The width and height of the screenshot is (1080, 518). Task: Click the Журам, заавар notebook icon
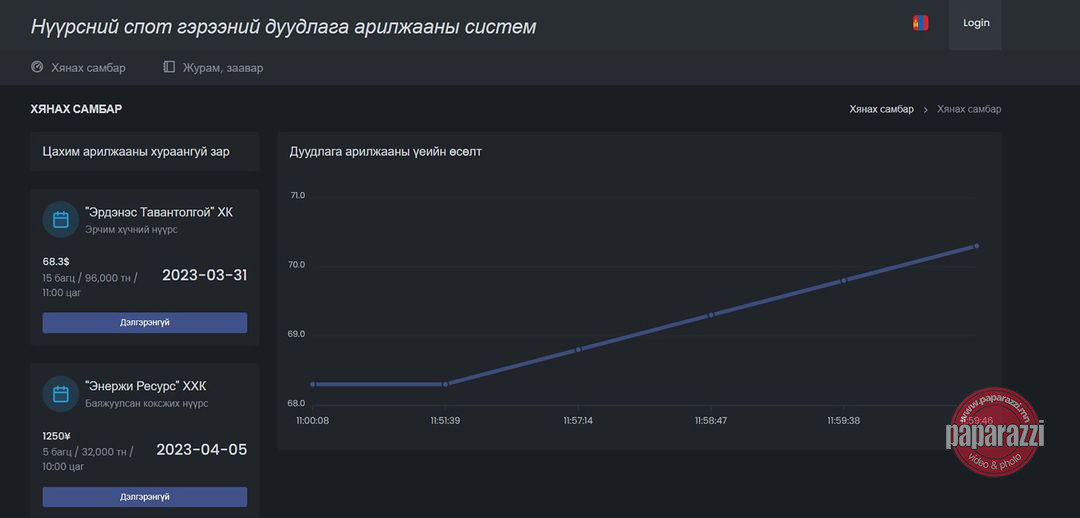169,68
